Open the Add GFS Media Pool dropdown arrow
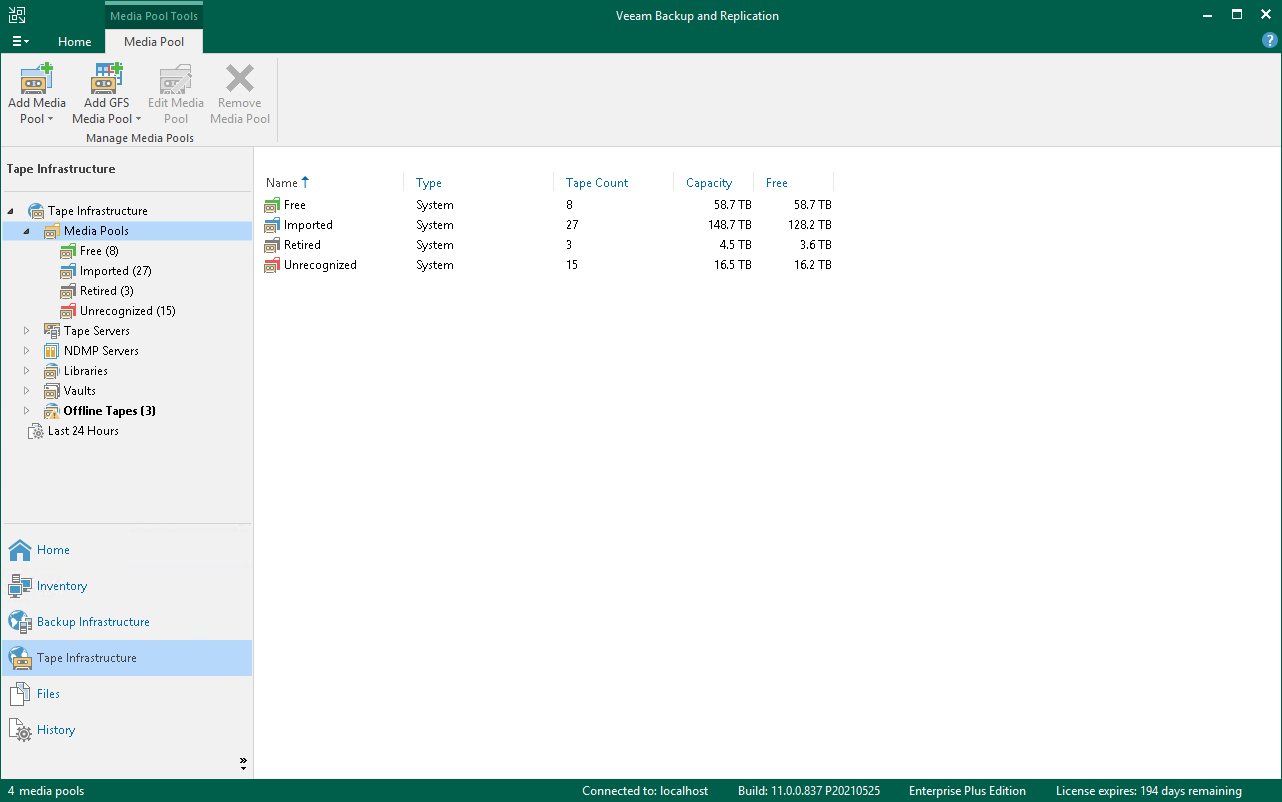This screenshot has width=1282, height=802. [140, 118]
